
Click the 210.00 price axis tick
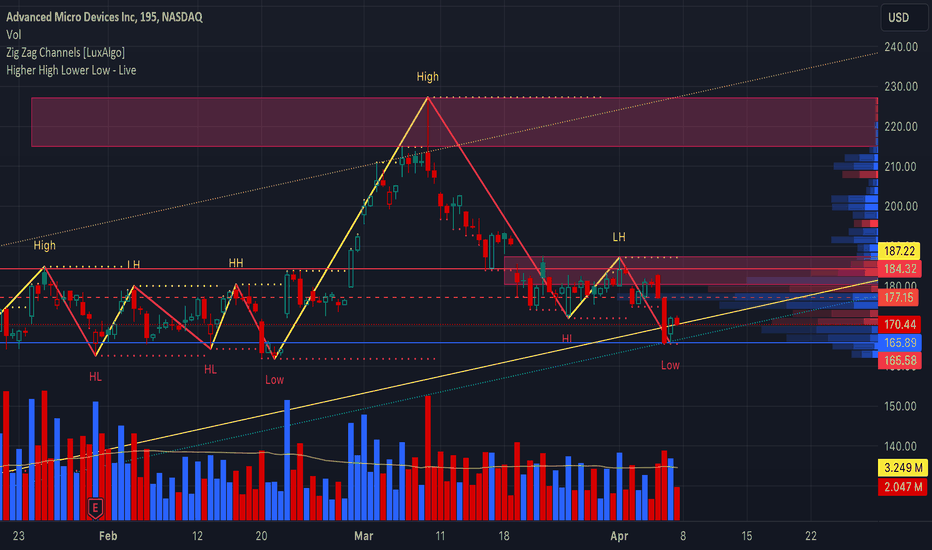click(x=900, y=167)
